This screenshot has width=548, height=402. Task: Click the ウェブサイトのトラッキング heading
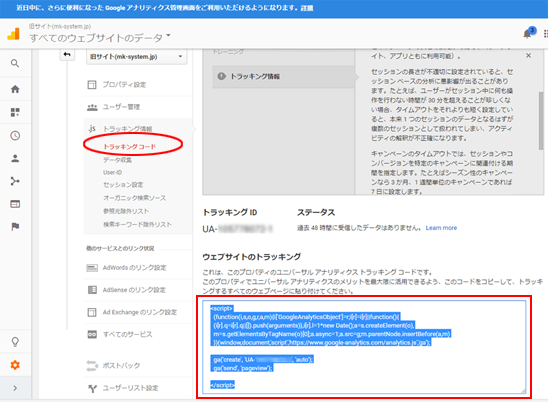pyautogui.click(x=252, y=257)
